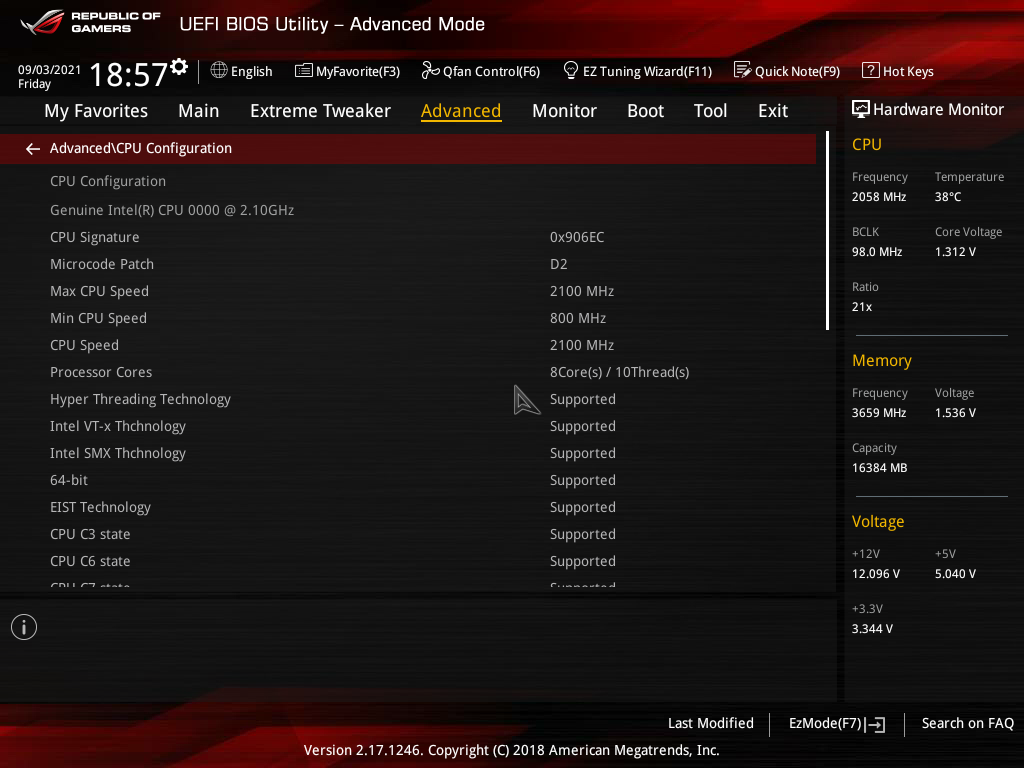Select Hyper Threading Technology row

tap(408, 399)
